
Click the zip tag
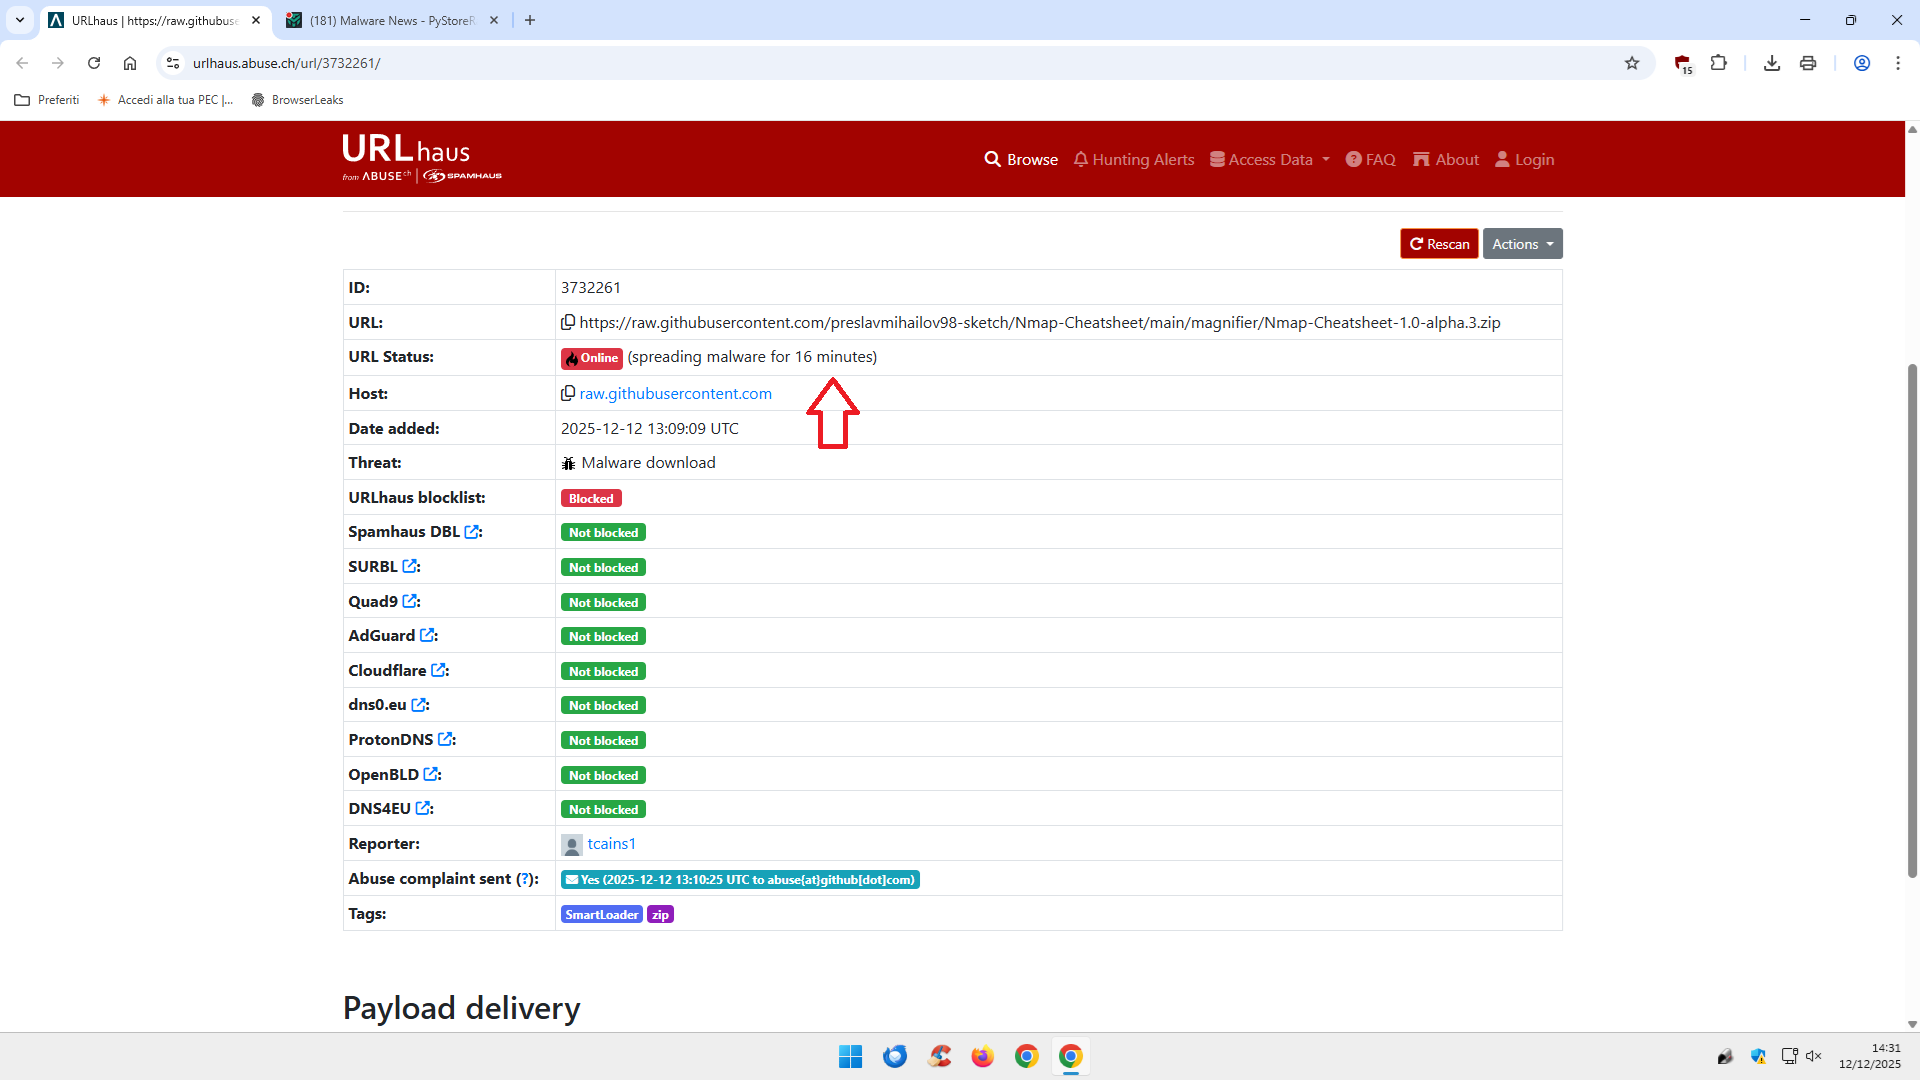660,914
